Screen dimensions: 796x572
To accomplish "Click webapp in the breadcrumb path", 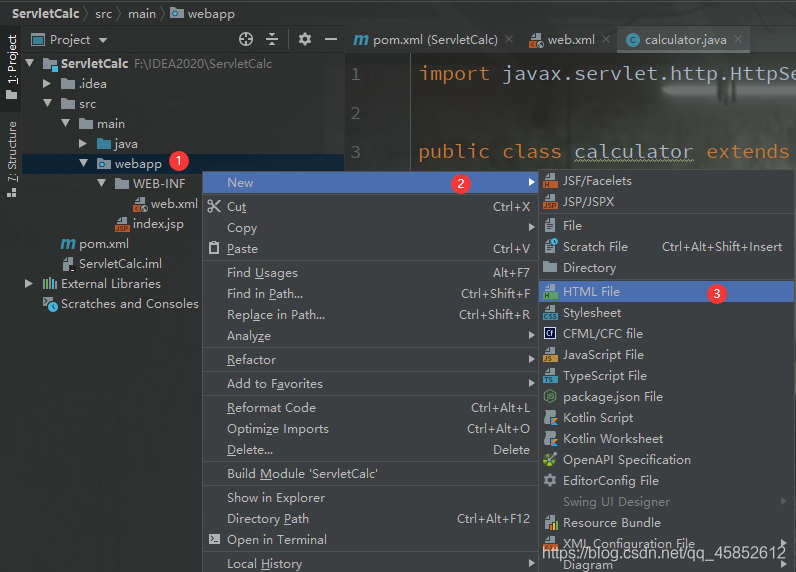I will tap(203, 14).
